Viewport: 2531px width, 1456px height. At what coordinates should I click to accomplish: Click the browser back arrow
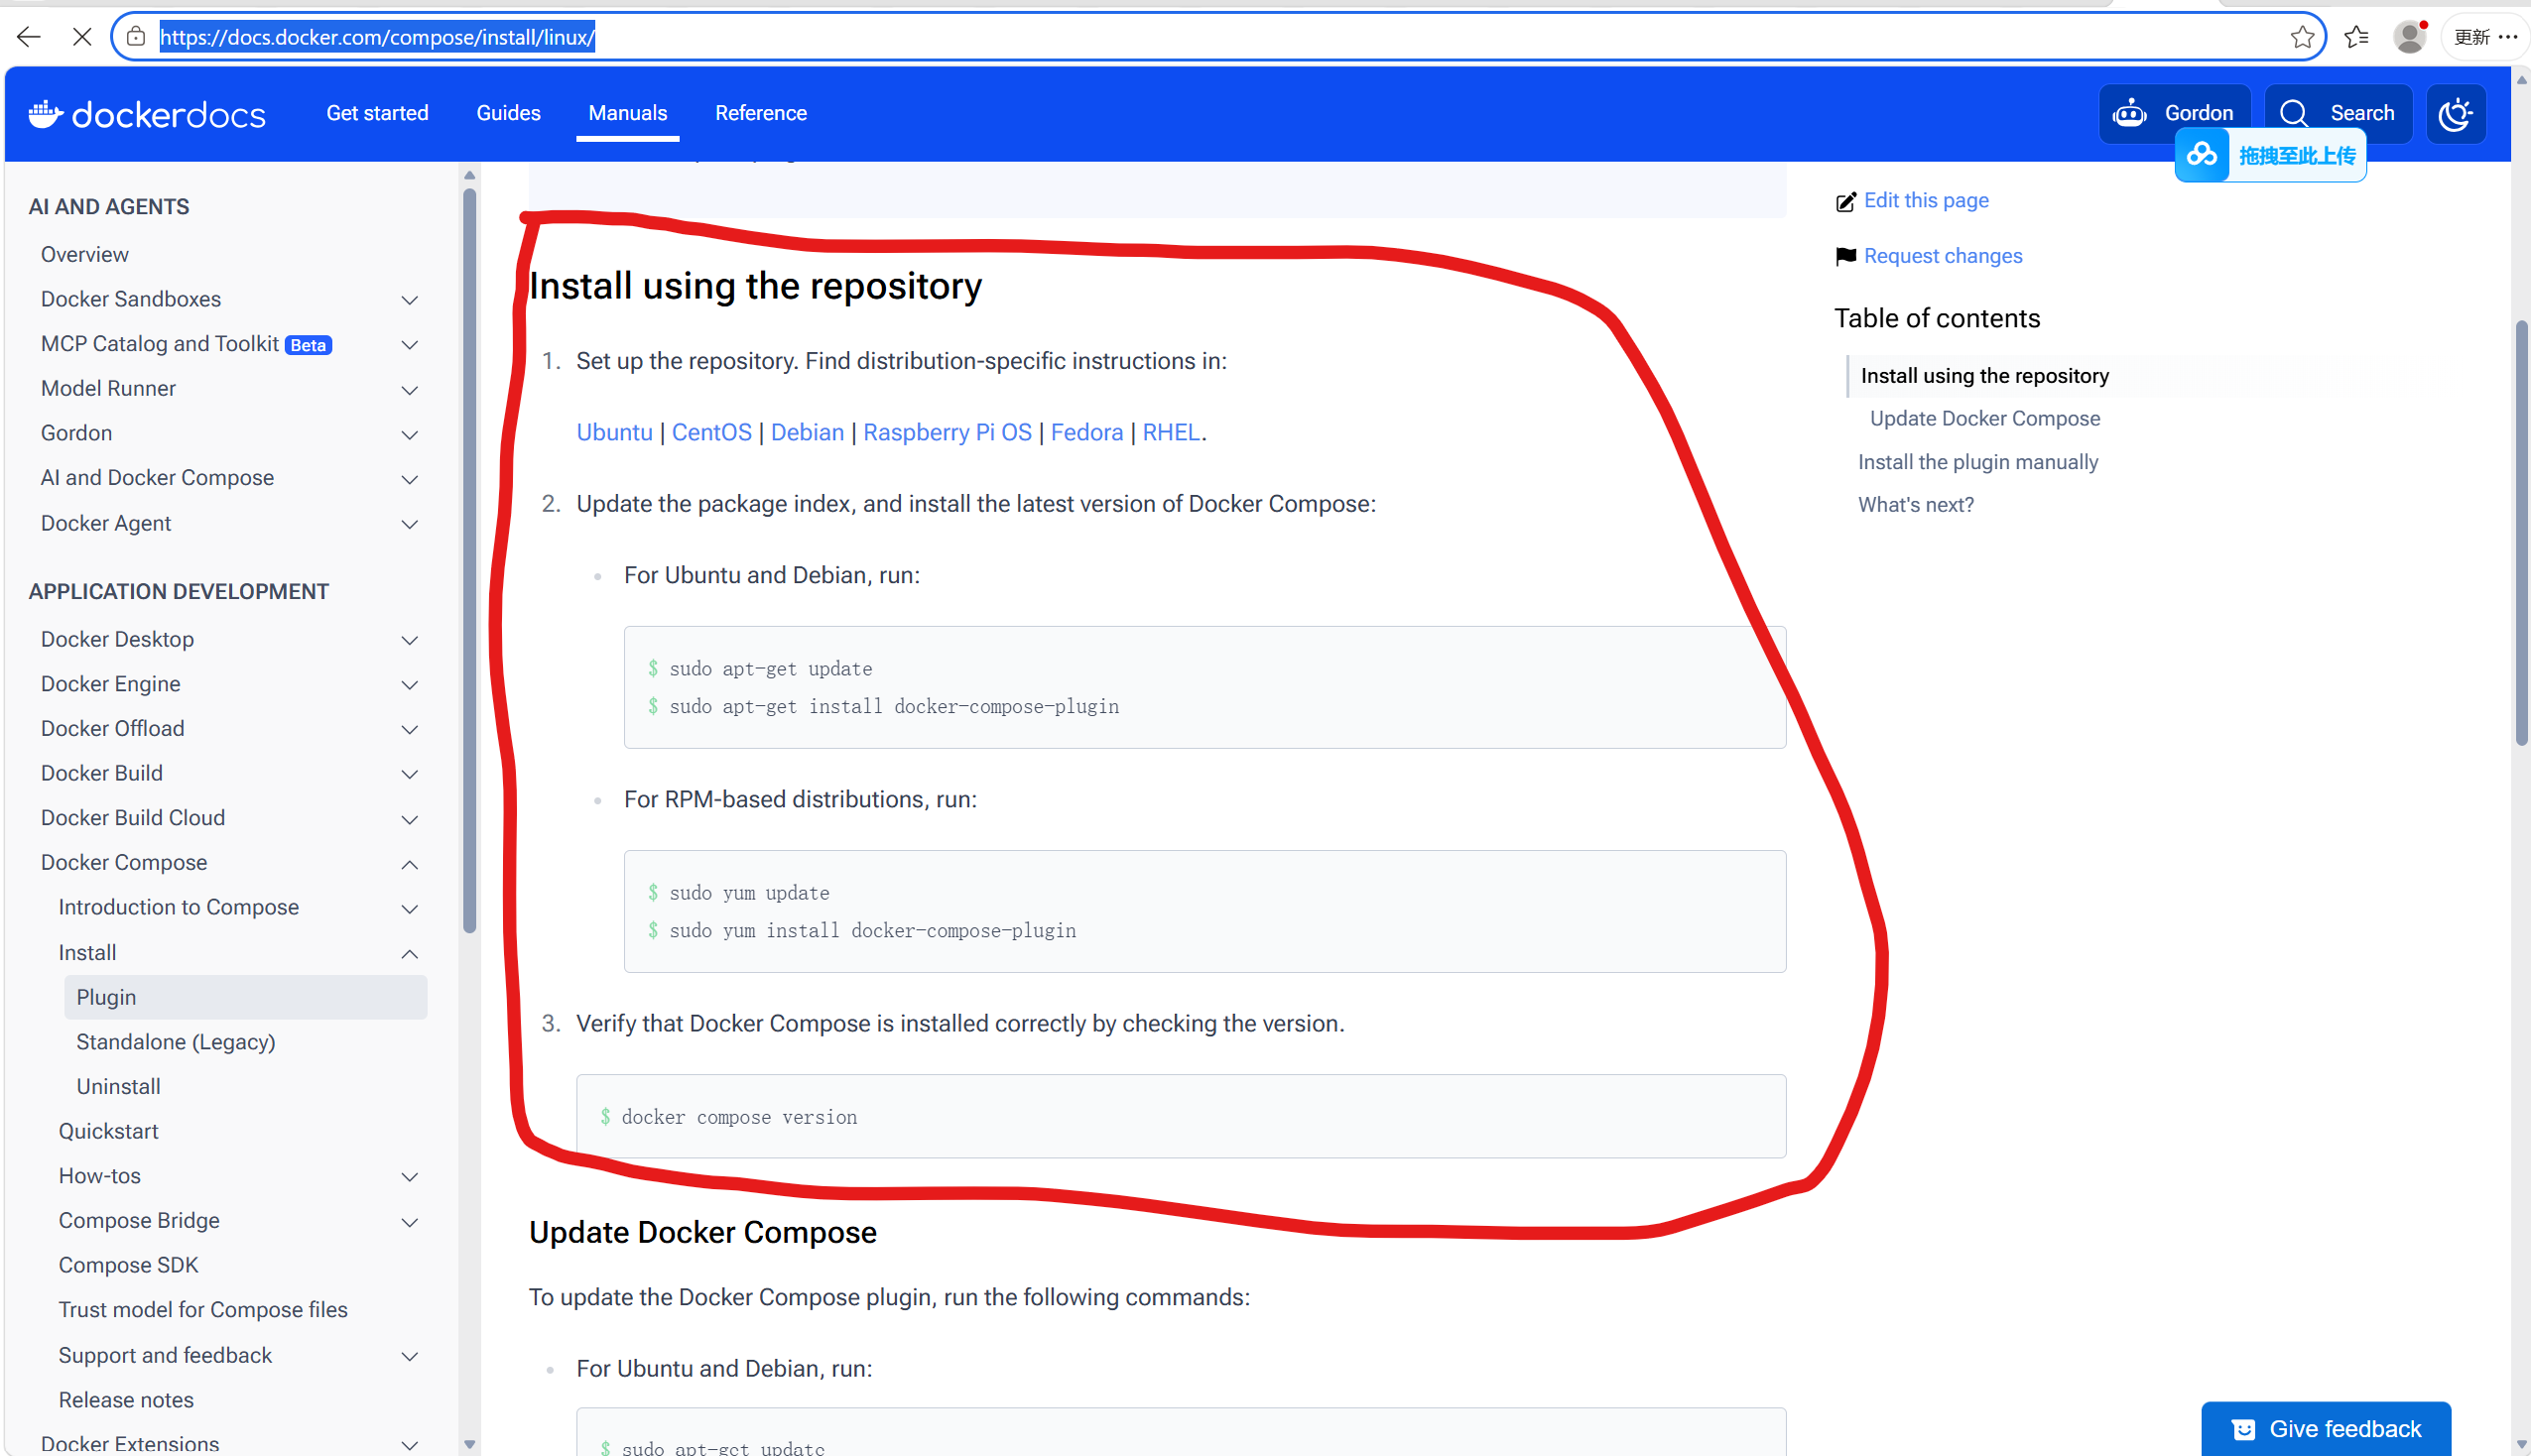pyautogui.click(x=29, y=38)
